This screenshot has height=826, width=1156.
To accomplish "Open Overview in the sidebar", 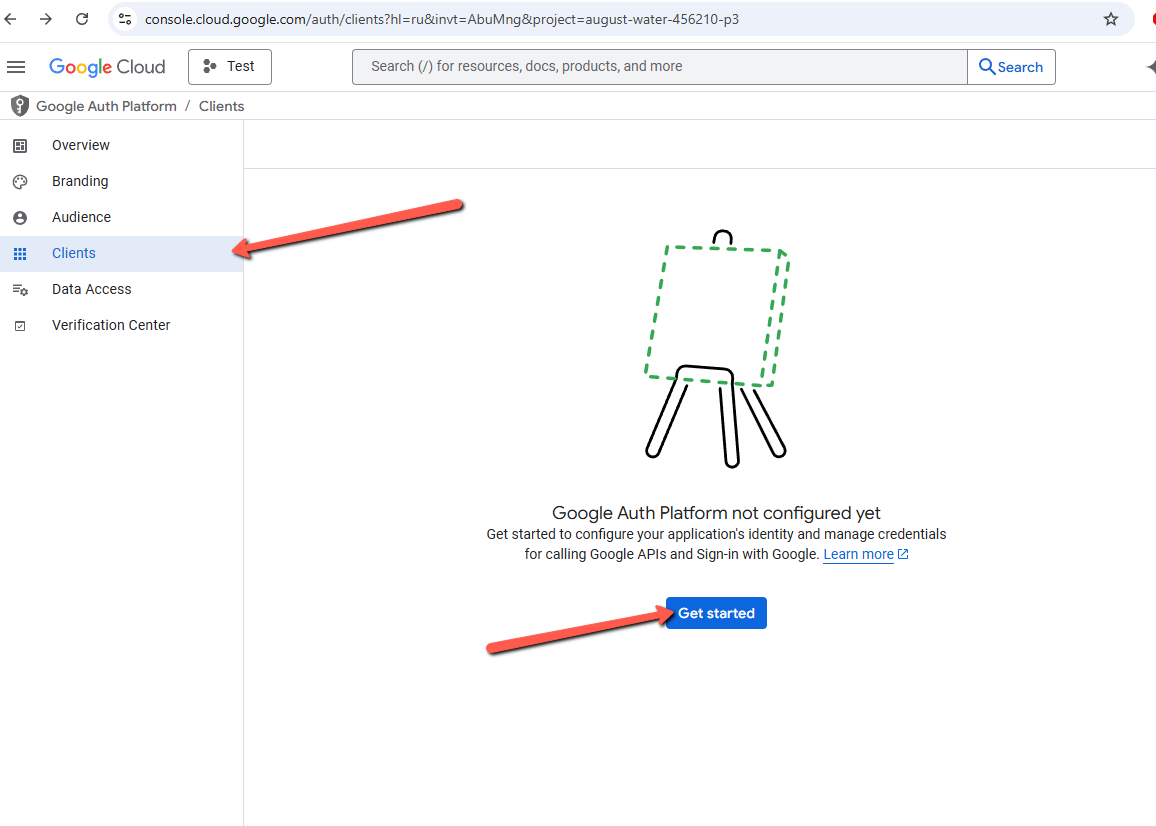I will (122, 145).
